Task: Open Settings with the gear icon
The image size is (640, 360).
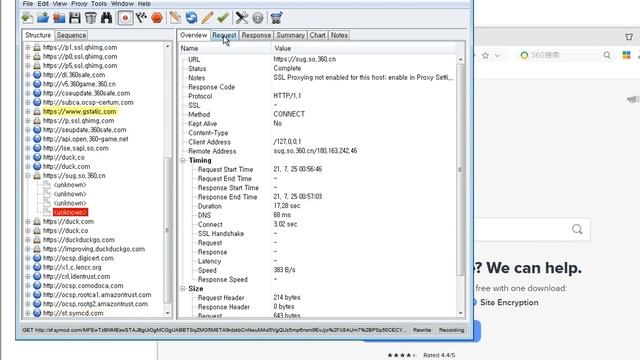Action: pos(258,18)
